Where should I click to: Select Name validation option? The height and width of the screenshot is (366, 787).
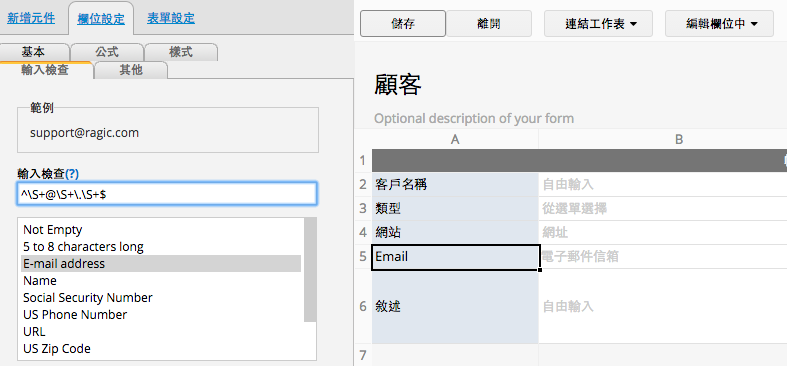point(161,281)
